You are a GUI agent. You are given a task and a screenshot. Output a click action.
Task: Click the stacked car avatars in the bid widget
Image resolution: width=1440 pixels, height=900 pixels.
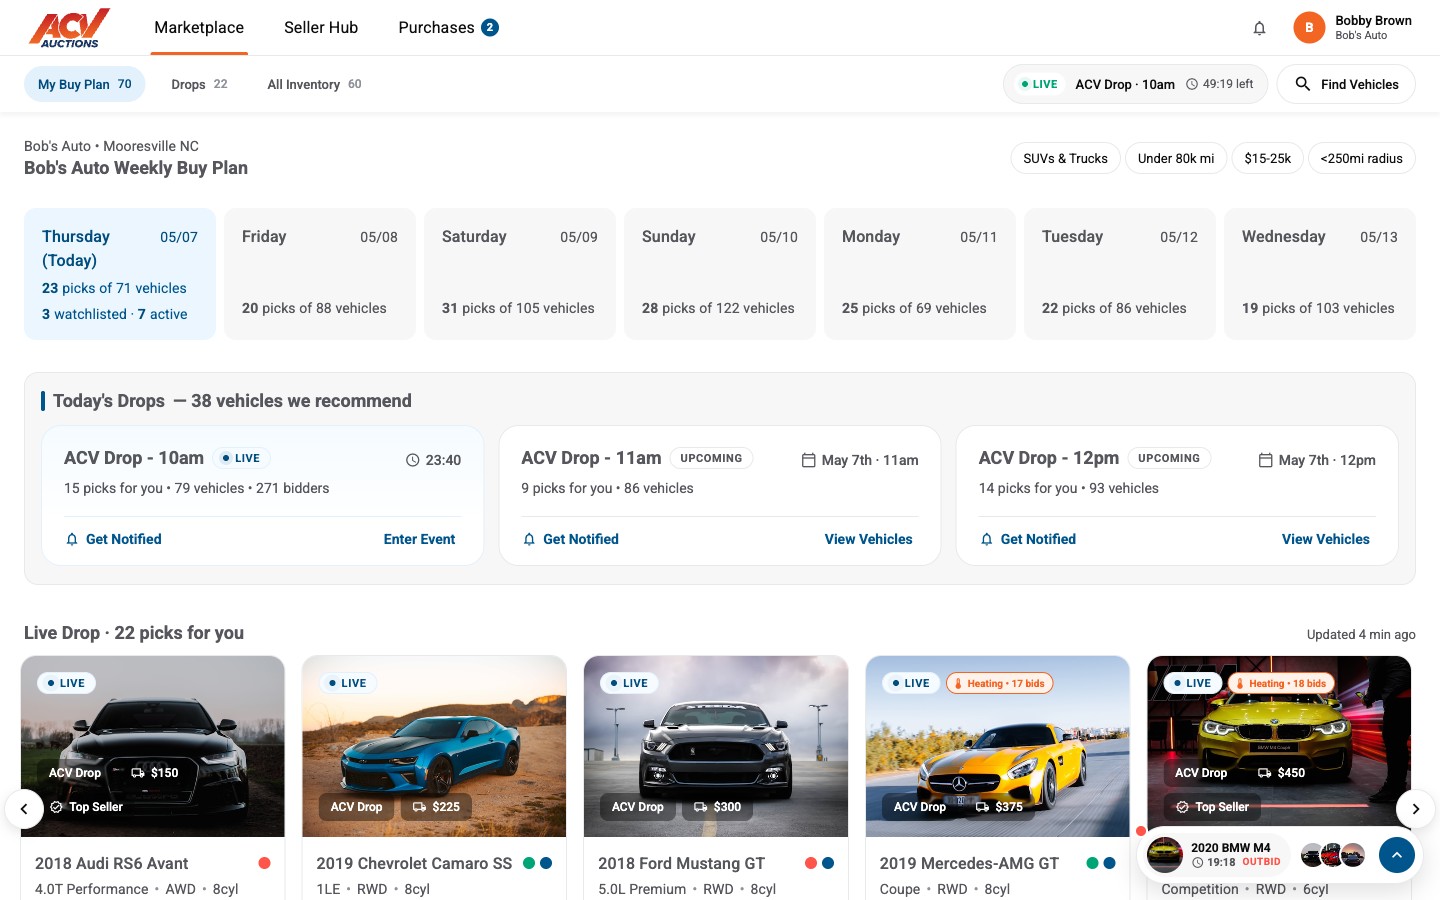[1333, 855]
